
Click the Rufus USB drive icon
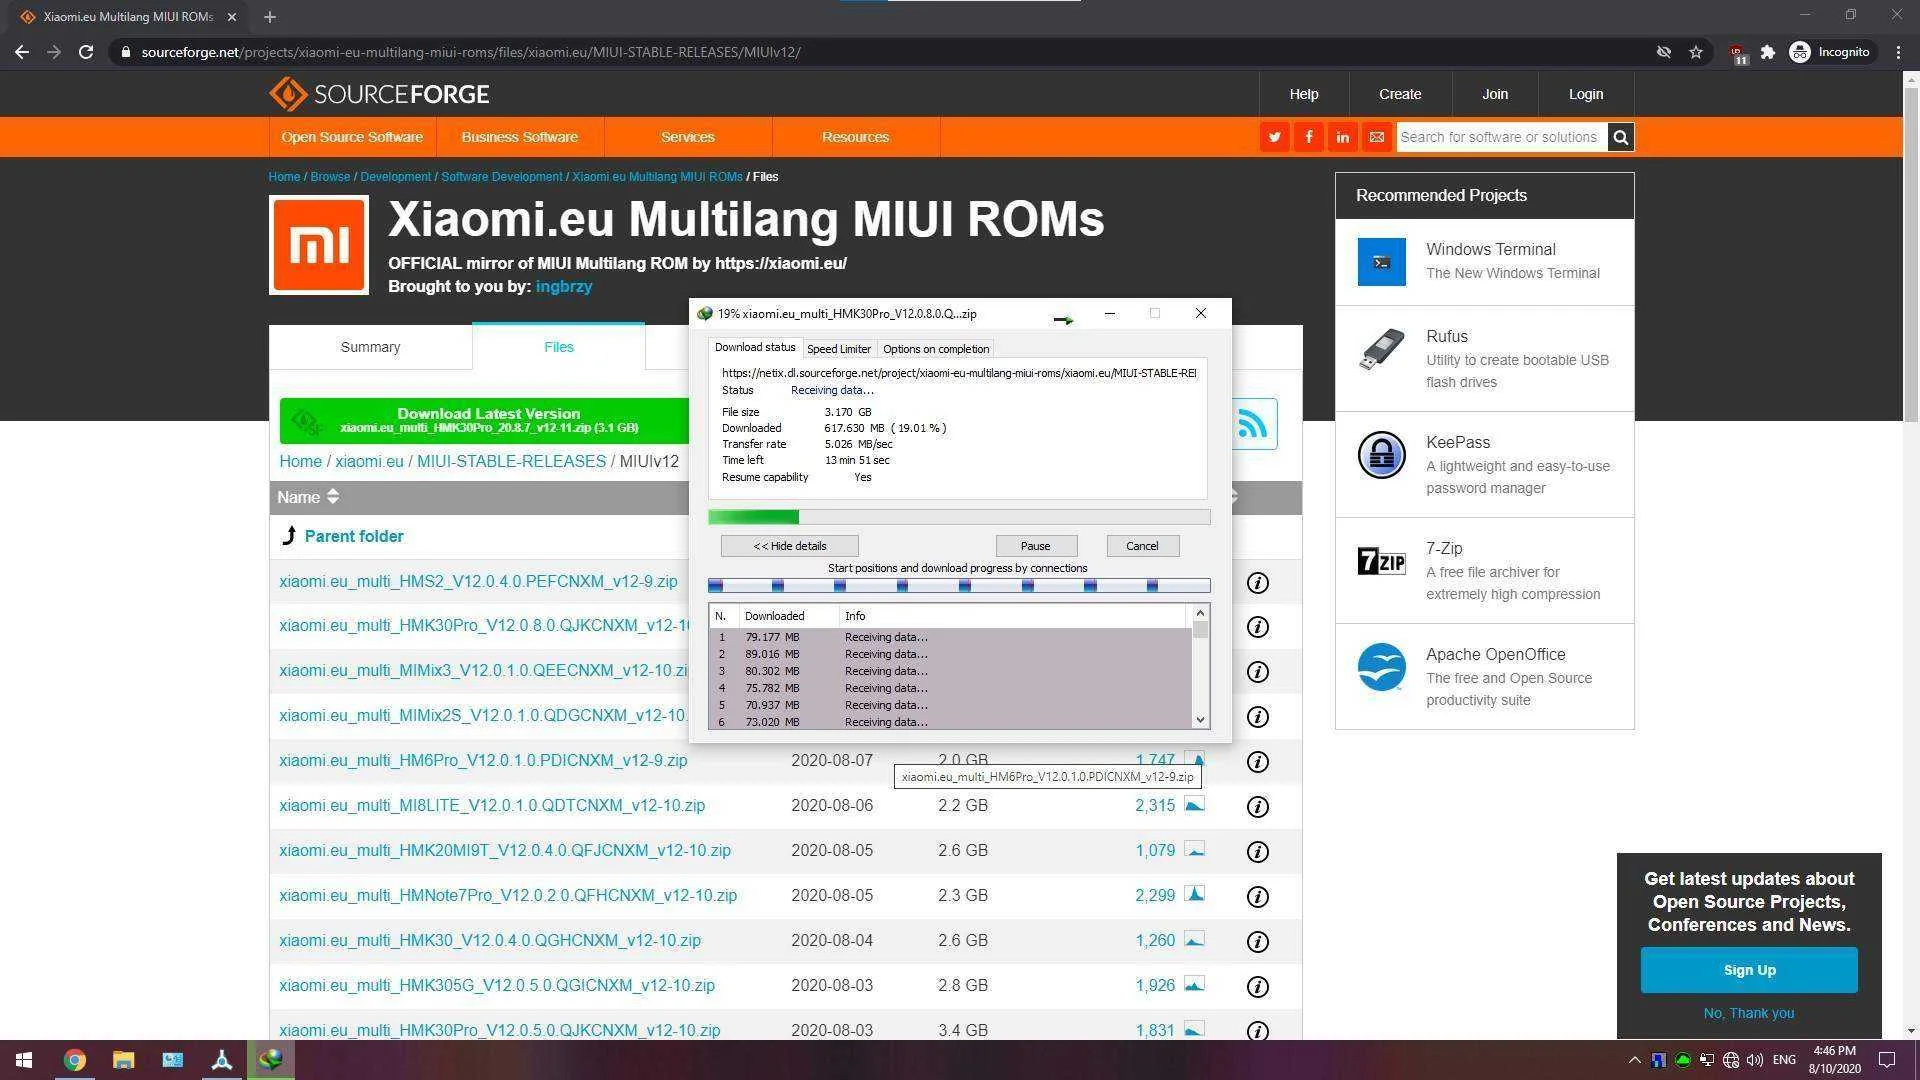[x=1381, y=350]
